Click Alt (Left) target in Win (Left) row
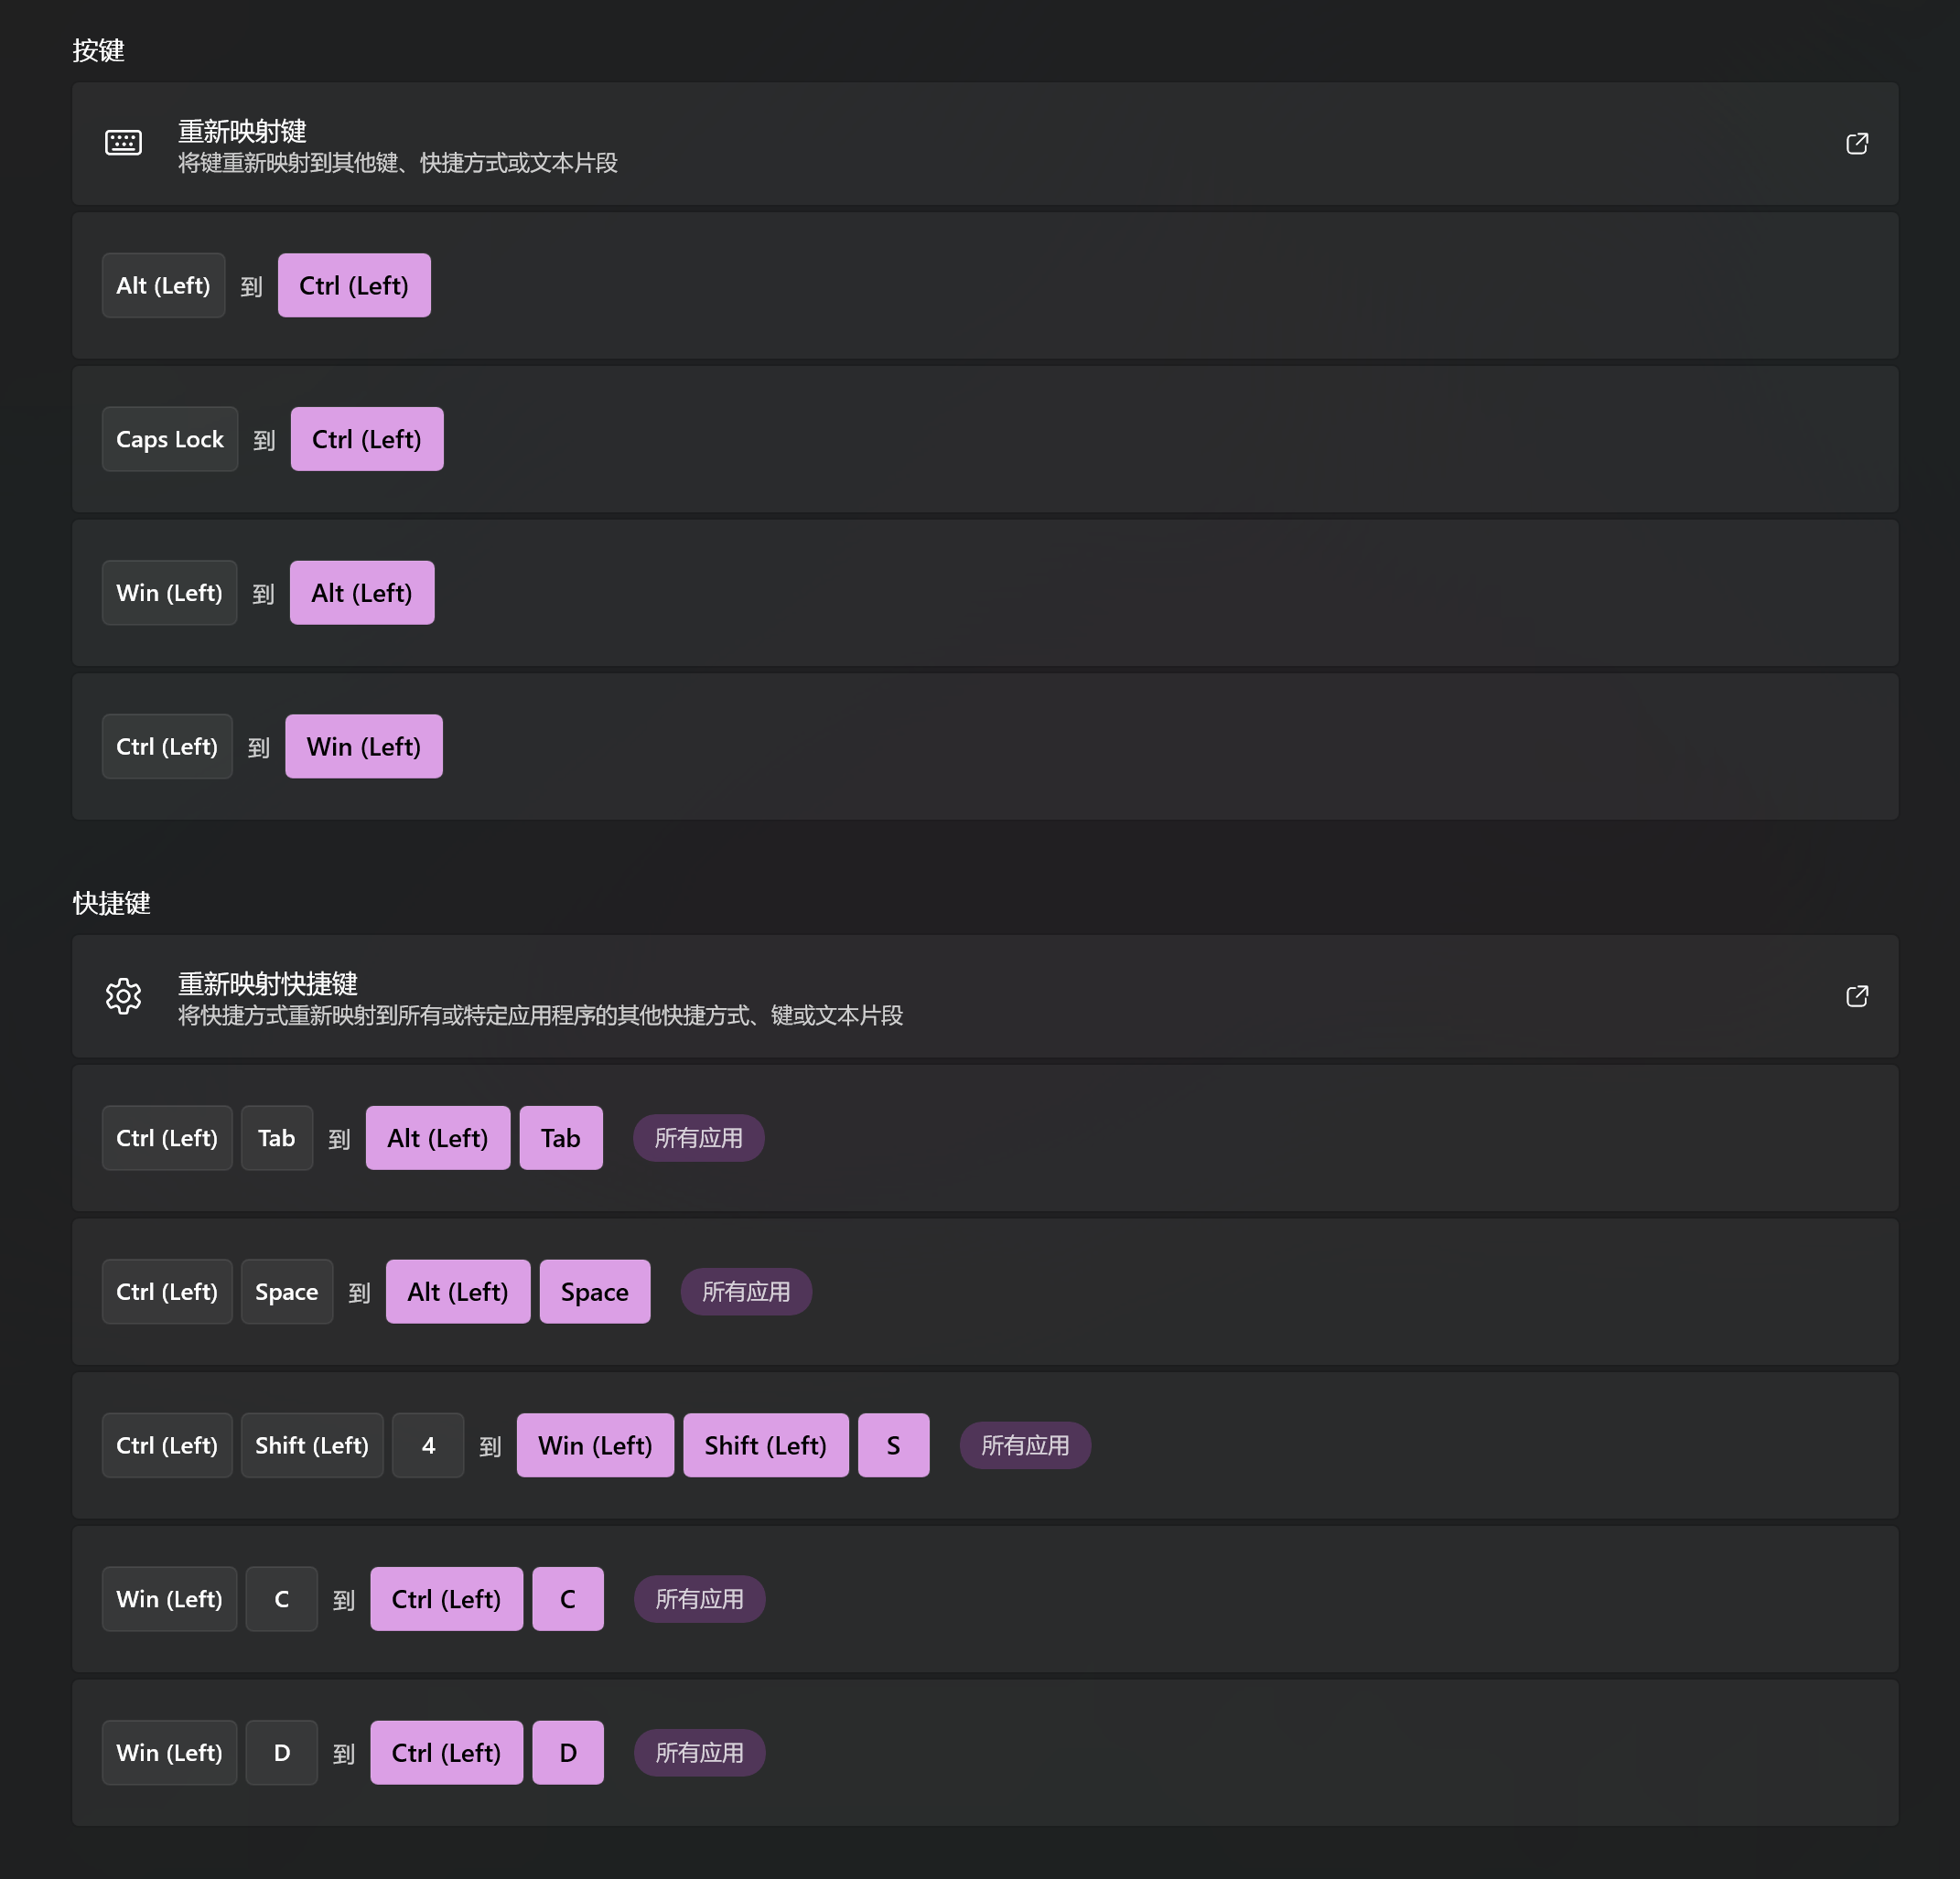The height and width of the screenshot is (1879, 1960). click(x=362, y=593)
